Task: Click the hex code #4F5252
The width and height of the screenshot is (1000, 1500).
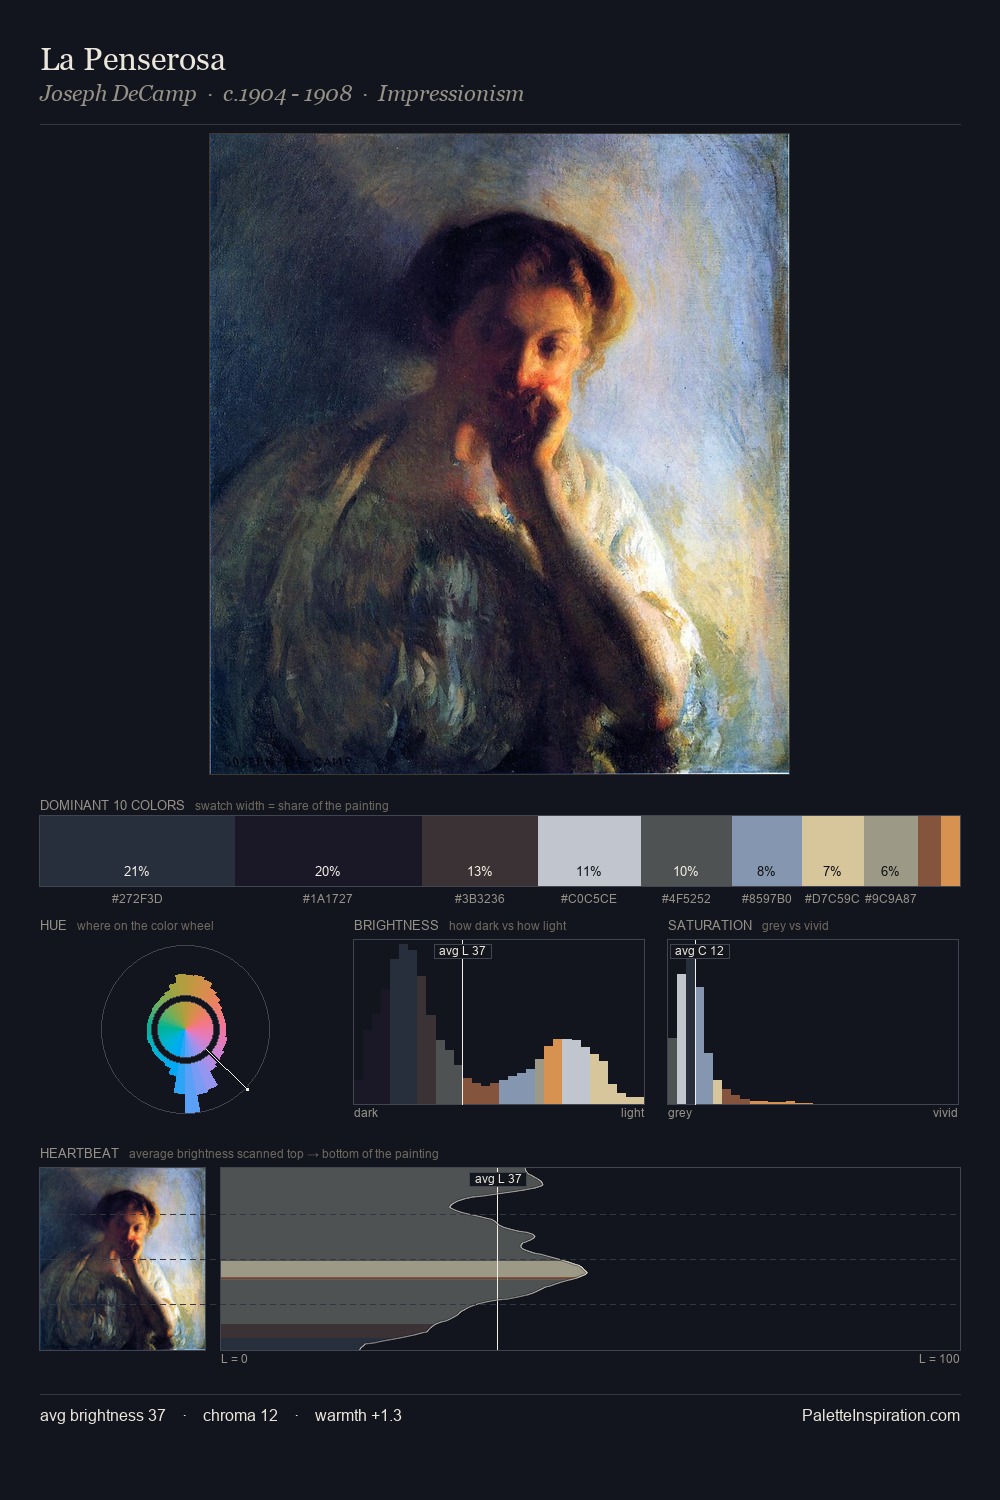Action: coord(686,899)
